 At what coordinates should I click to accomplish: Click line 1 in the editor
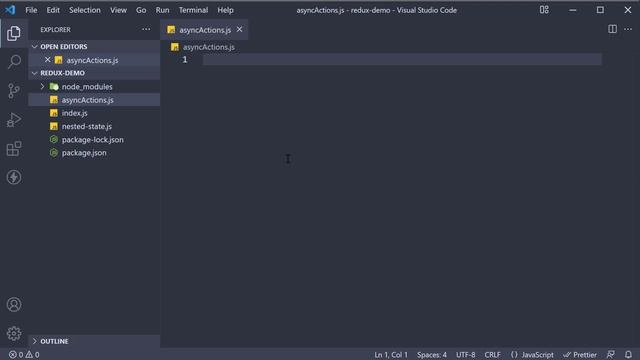point(402,60)
